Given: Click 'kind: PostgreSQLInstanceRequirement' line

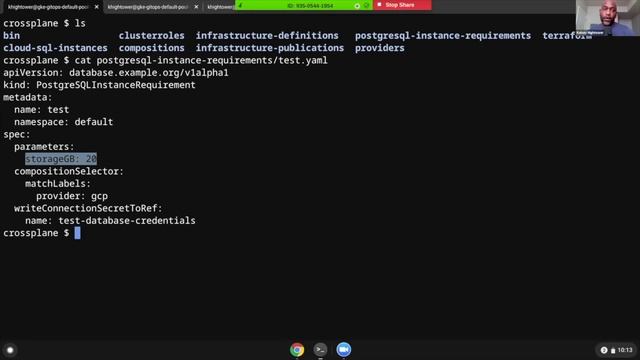Looking at the screenshot, I should (x=99, y=85).
